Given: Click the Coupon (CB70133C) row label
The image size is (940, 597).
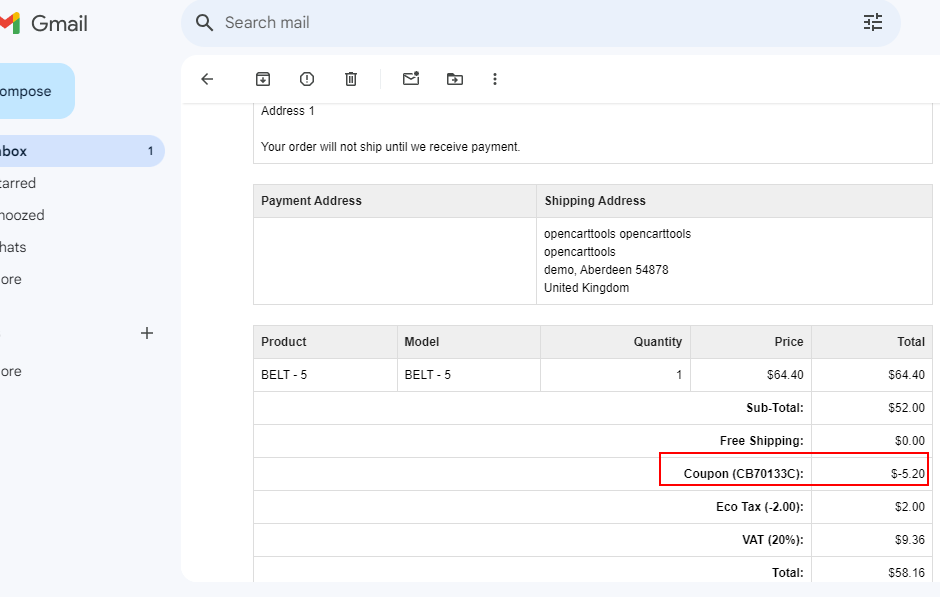Looking at the screenshot, I should coord(743,474).
